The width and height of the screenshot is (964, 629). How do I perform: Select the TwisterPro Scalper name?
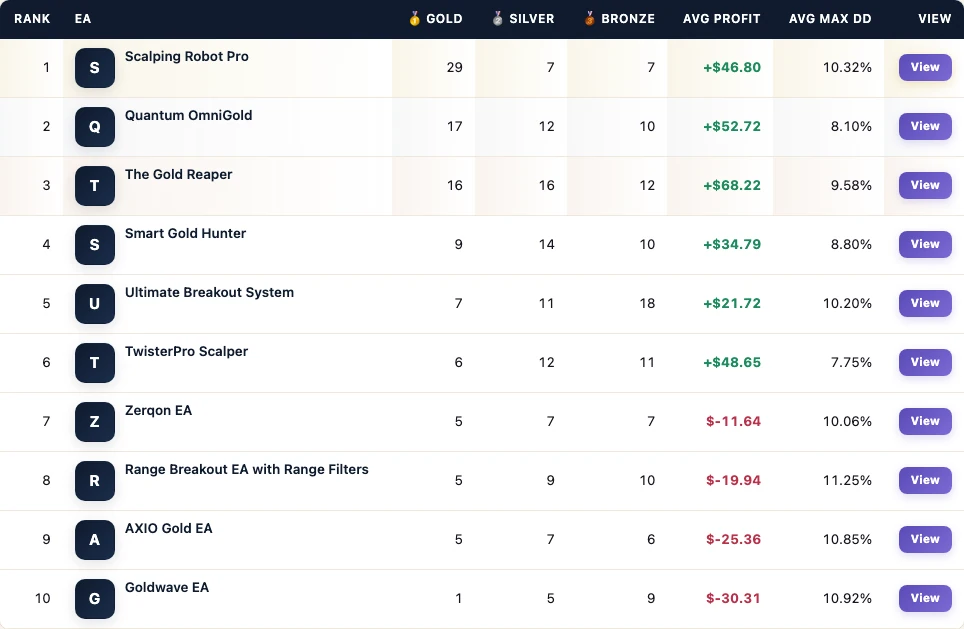pos(186,352)
